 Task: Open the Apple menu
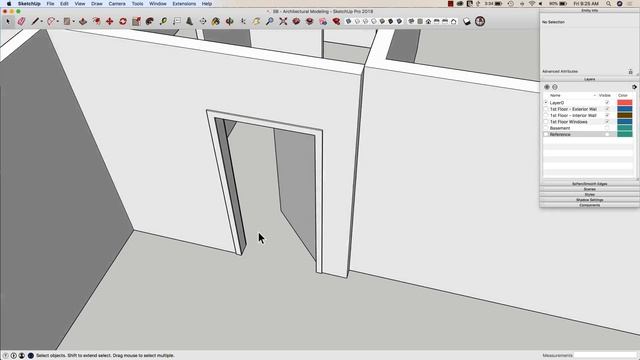(x=9, y=4)
